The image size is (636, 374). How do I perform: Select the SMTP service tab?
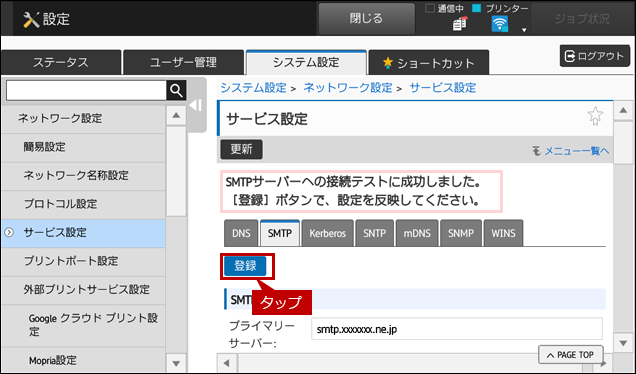pos(280,233)
